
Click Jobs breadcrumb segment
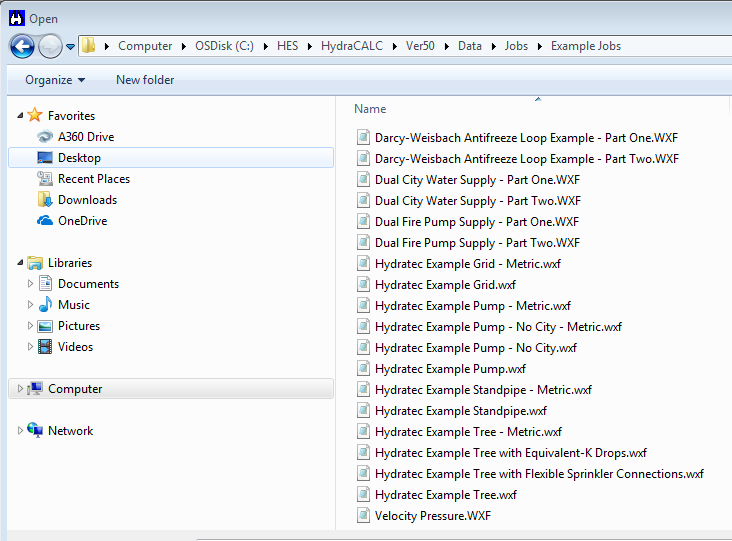tap(516, 46)
